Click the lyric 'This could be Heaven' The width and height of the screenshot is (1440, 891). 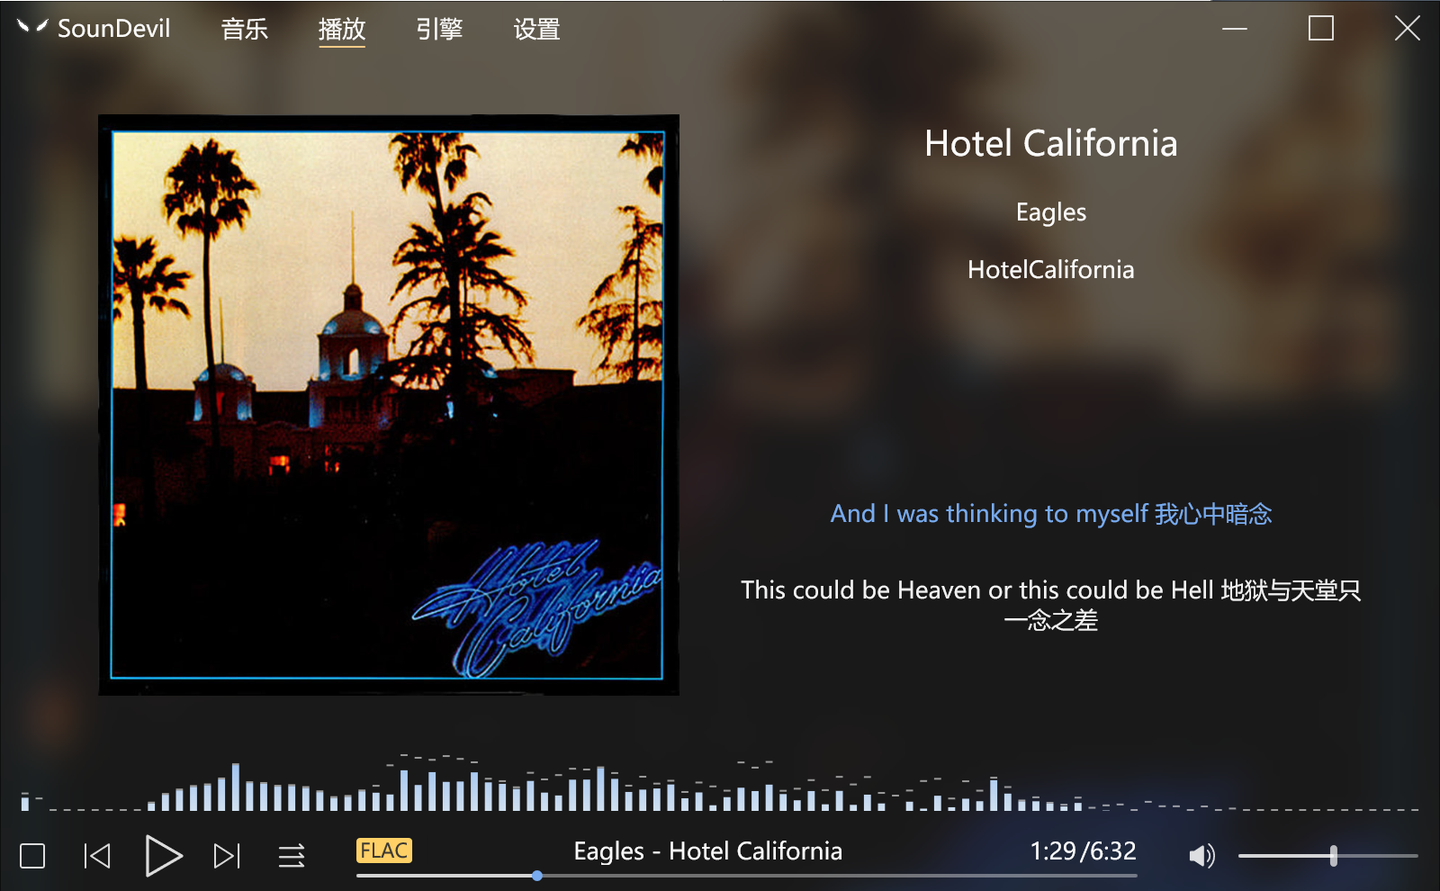pyautogui.click(x=1051, y=604)
